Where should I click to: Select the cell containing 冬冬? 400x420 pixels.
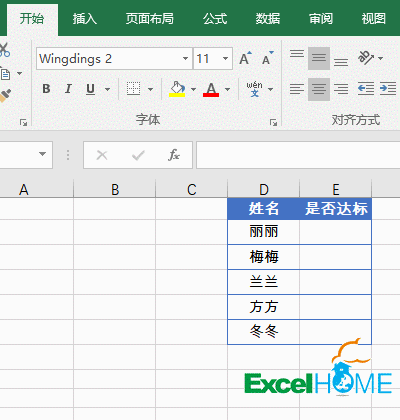[x=264, y=332]
